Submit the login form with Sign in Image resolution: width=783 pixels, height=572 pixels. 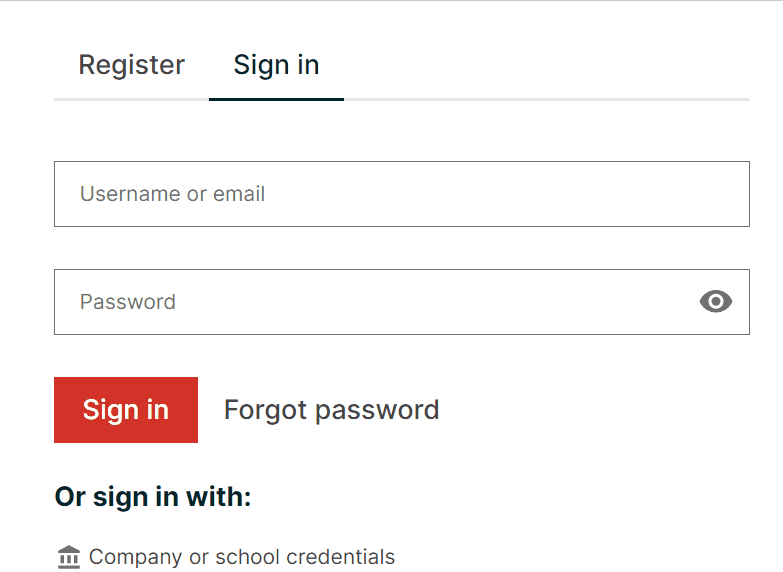point(126,410)
